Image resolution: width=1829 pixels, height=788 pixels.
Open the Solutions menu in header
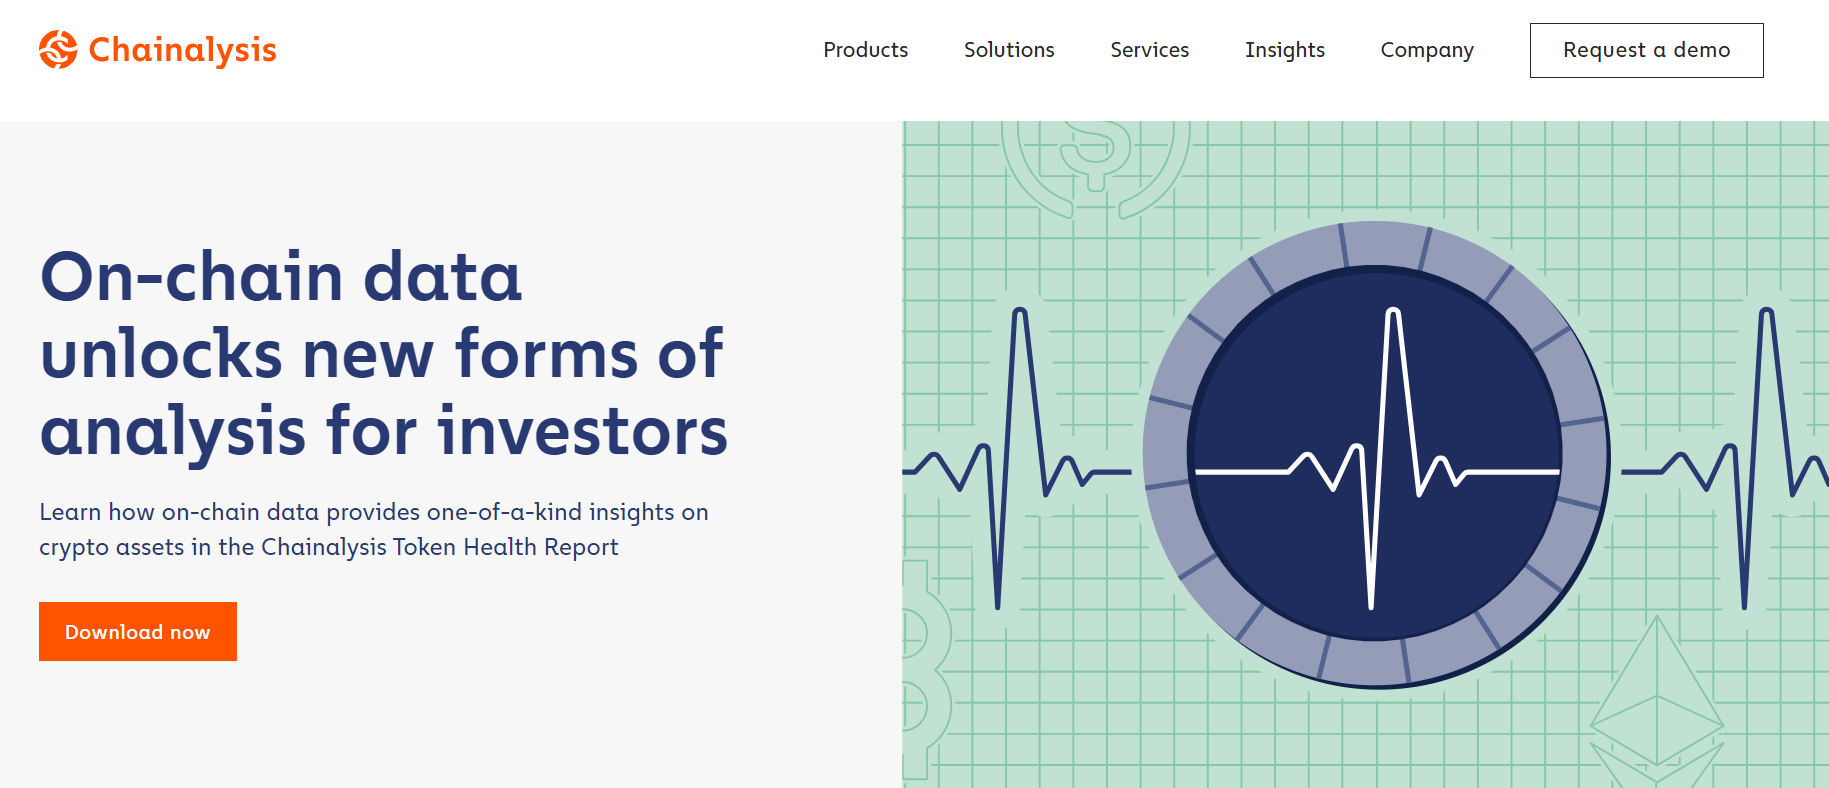click(1009, 50)
